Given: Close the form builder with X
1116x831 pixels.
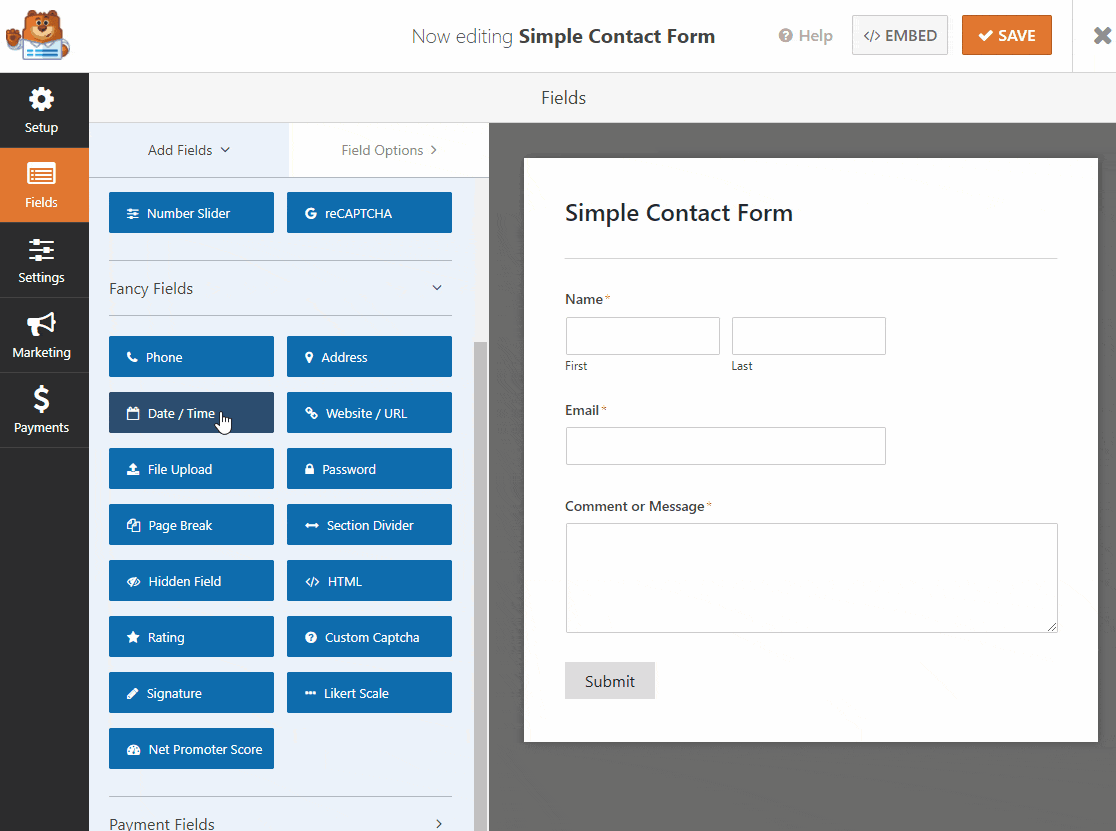Looking at the screenshot, I should [x=1102, y=36].
